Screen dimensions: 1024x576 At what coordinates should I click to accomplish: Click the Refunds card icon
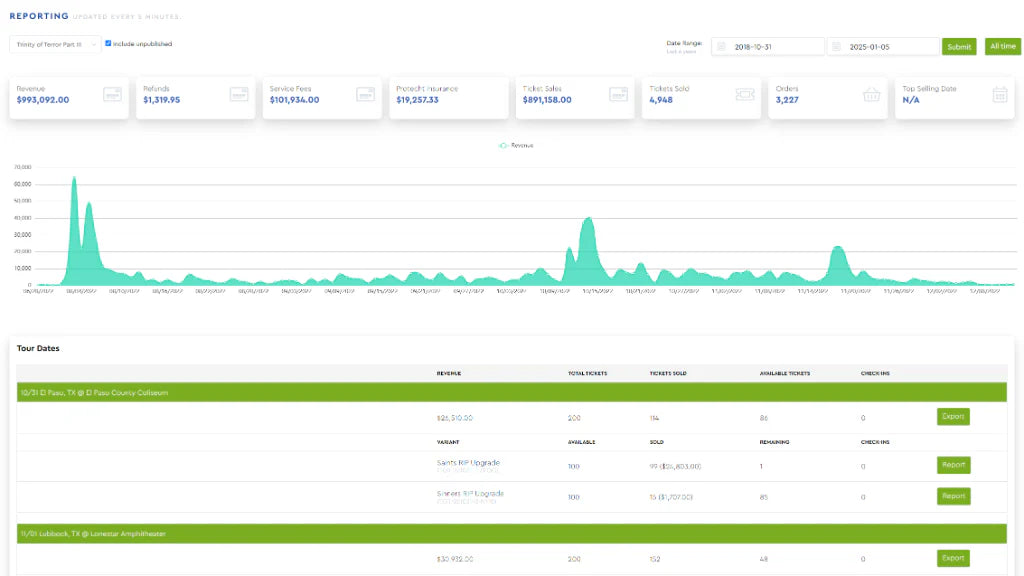tap(239, 94)
